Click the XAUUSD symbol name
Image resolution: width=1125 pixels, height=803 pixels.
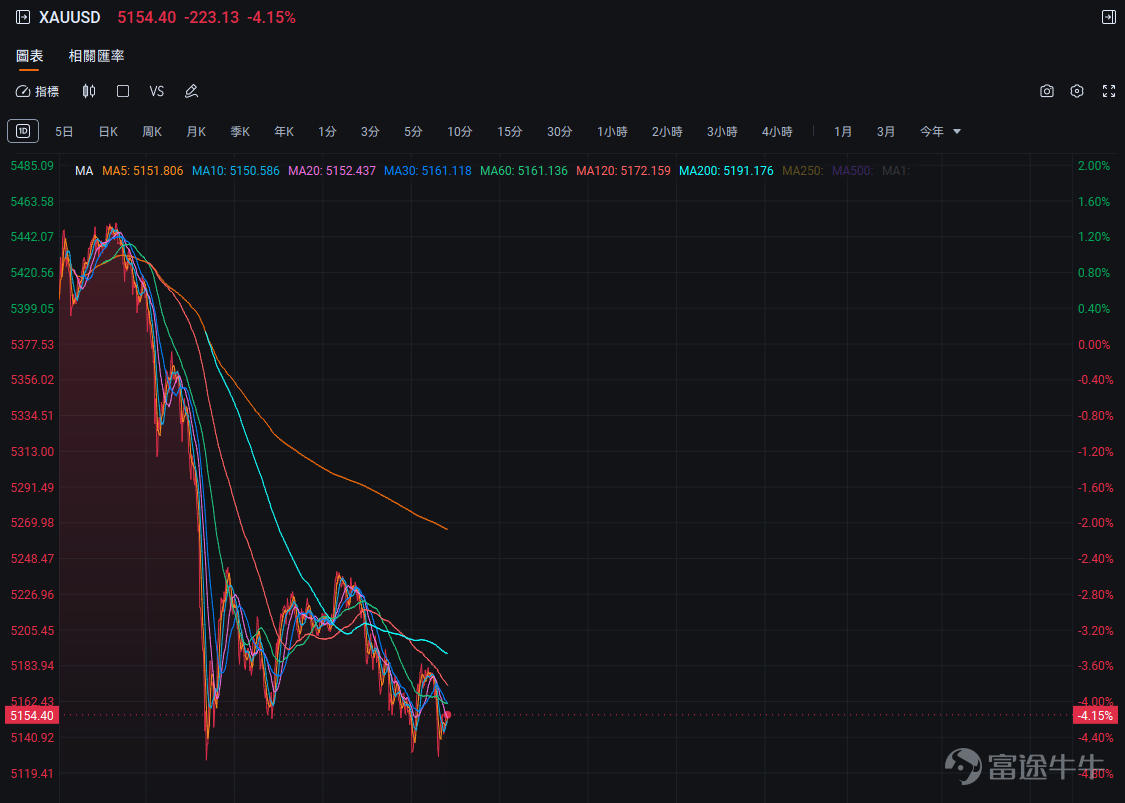[70, 17]
